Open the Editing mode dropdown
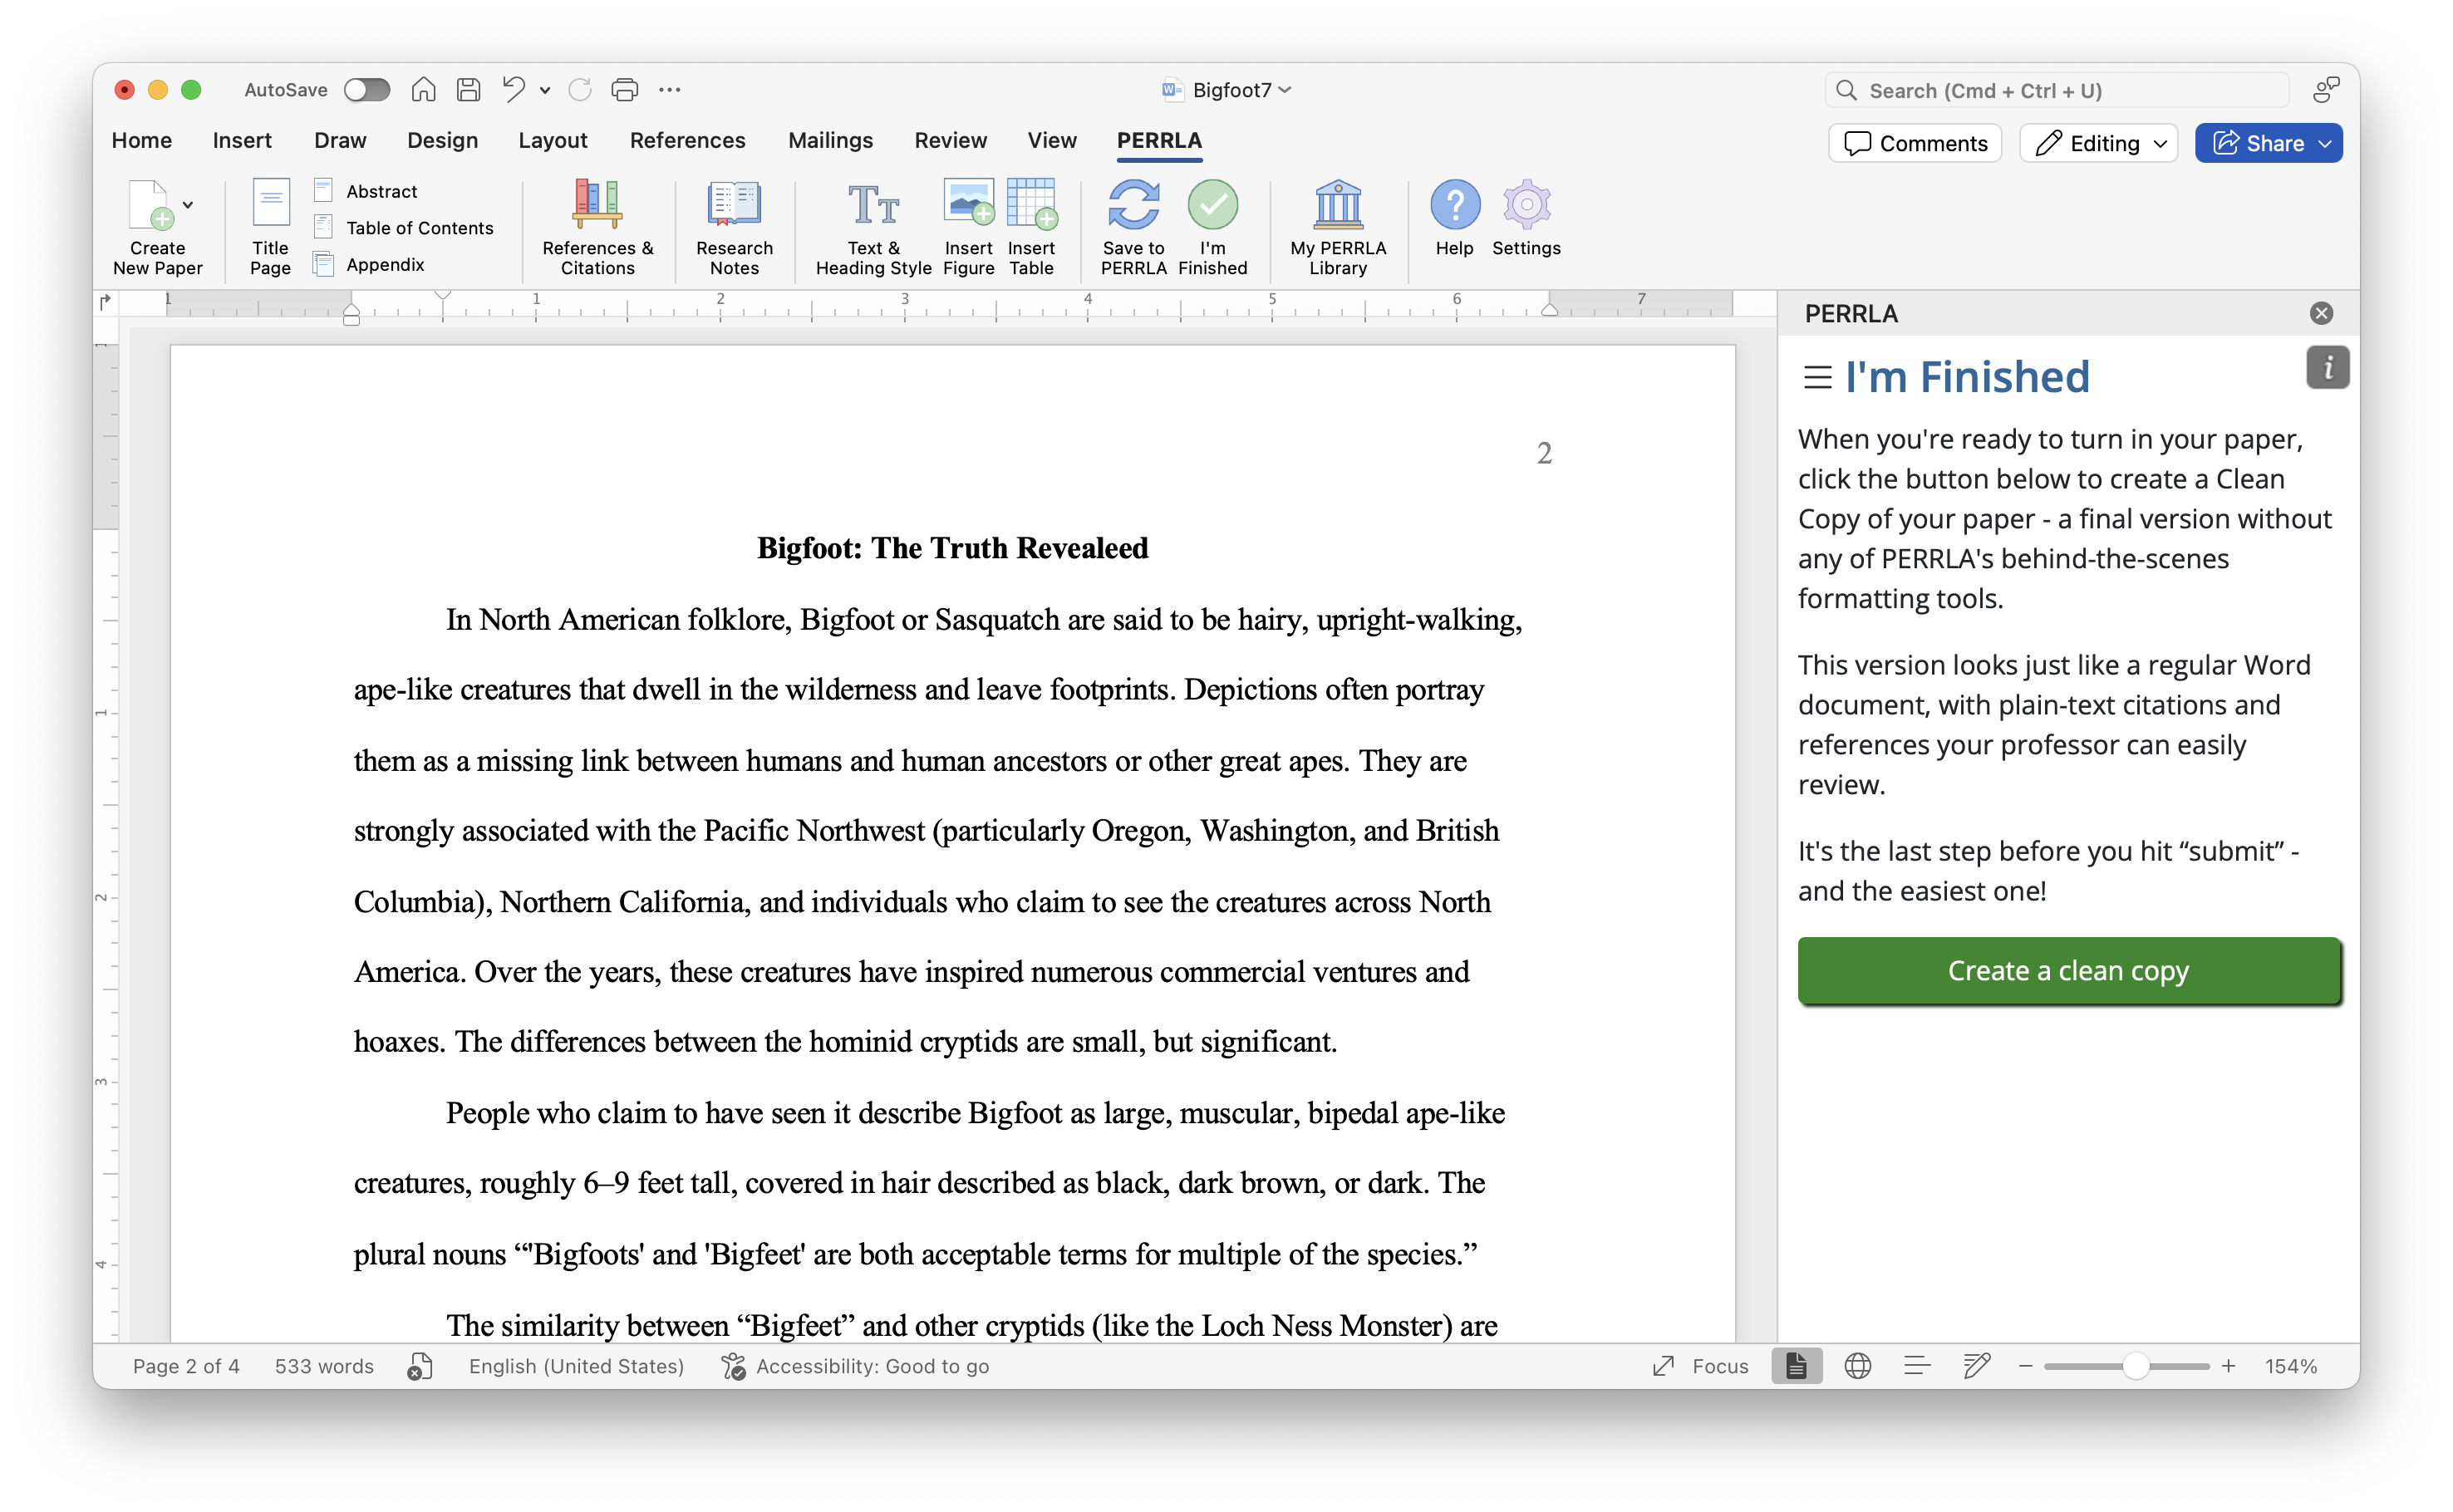 pyautogui.click(x=2098, y=143)
